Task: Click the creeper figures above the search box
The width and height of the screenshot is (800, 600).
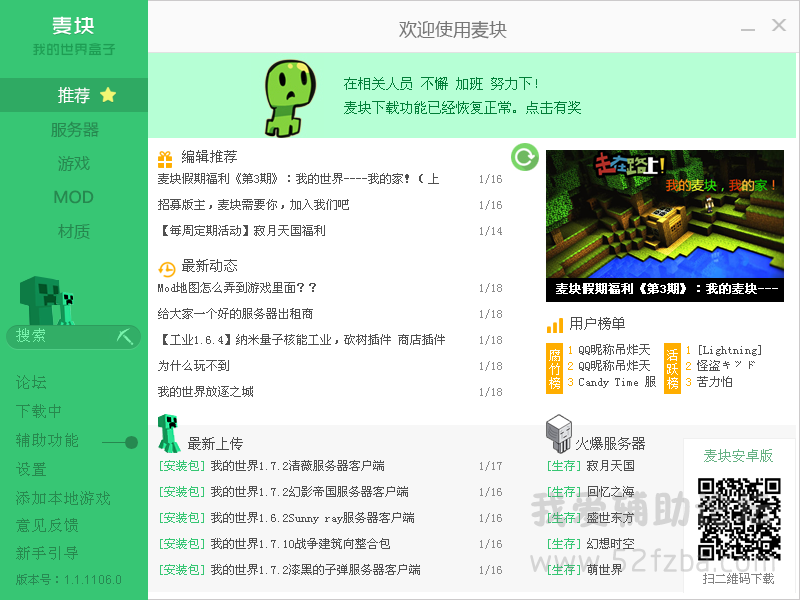Action: [x=47, y=301]
